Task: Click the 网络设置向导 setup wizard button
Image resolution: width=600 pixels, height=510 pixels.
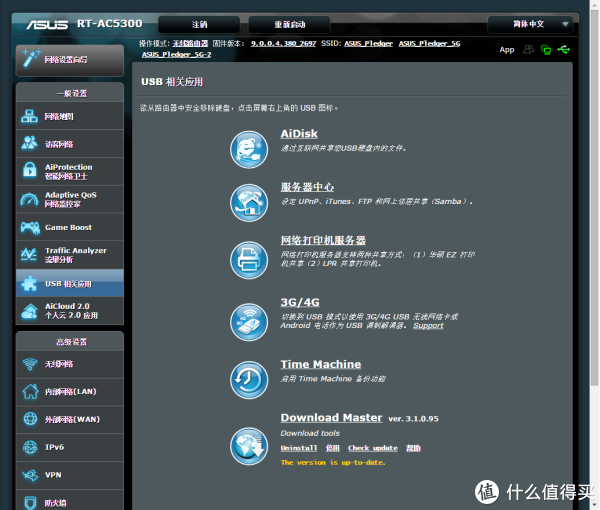Action: point(70,60)
